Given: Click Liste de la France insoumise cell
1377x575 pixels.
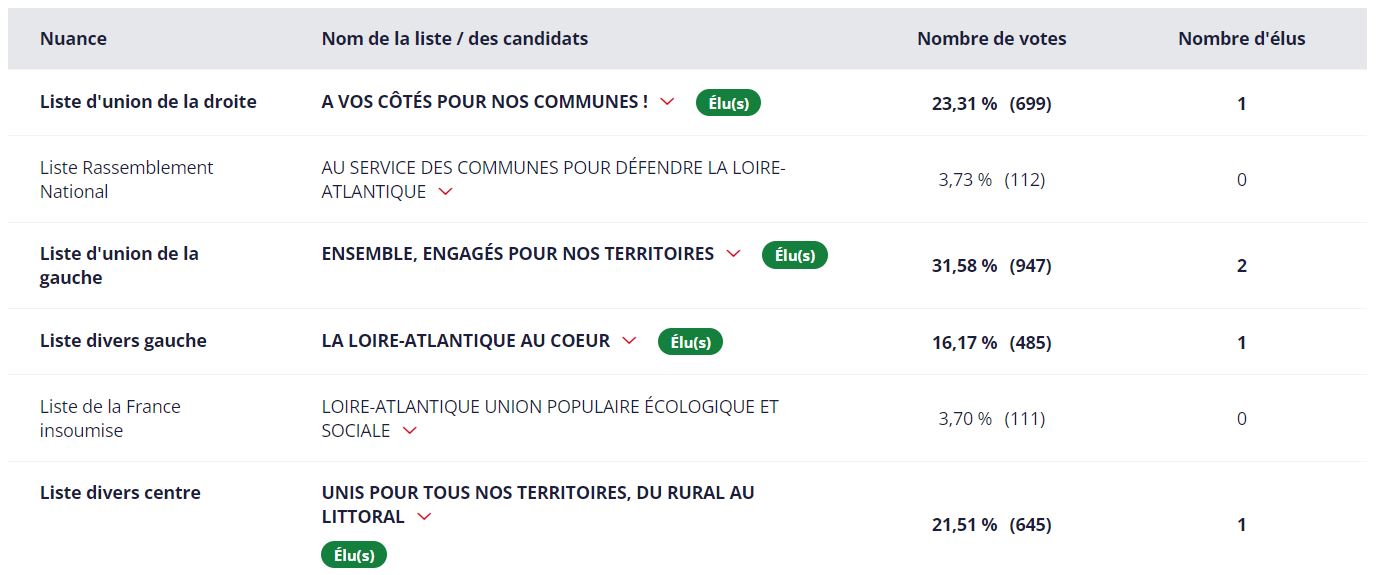Looking at the screenshot, I should point(110,419).
